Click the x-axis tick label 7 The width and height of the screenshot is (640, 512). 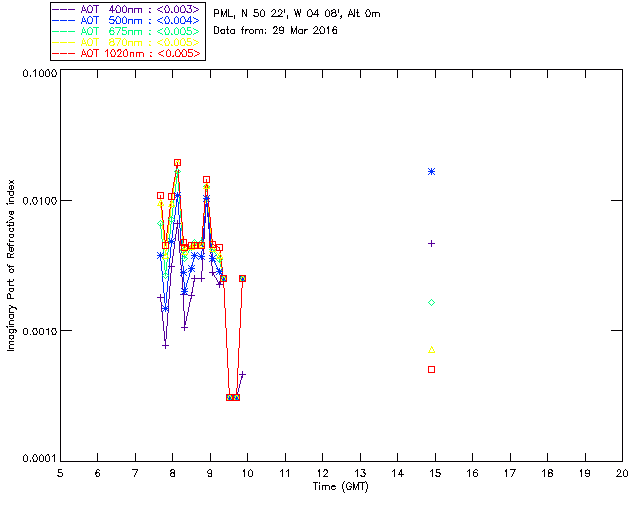pyautogui.click(x=135, y=473)
